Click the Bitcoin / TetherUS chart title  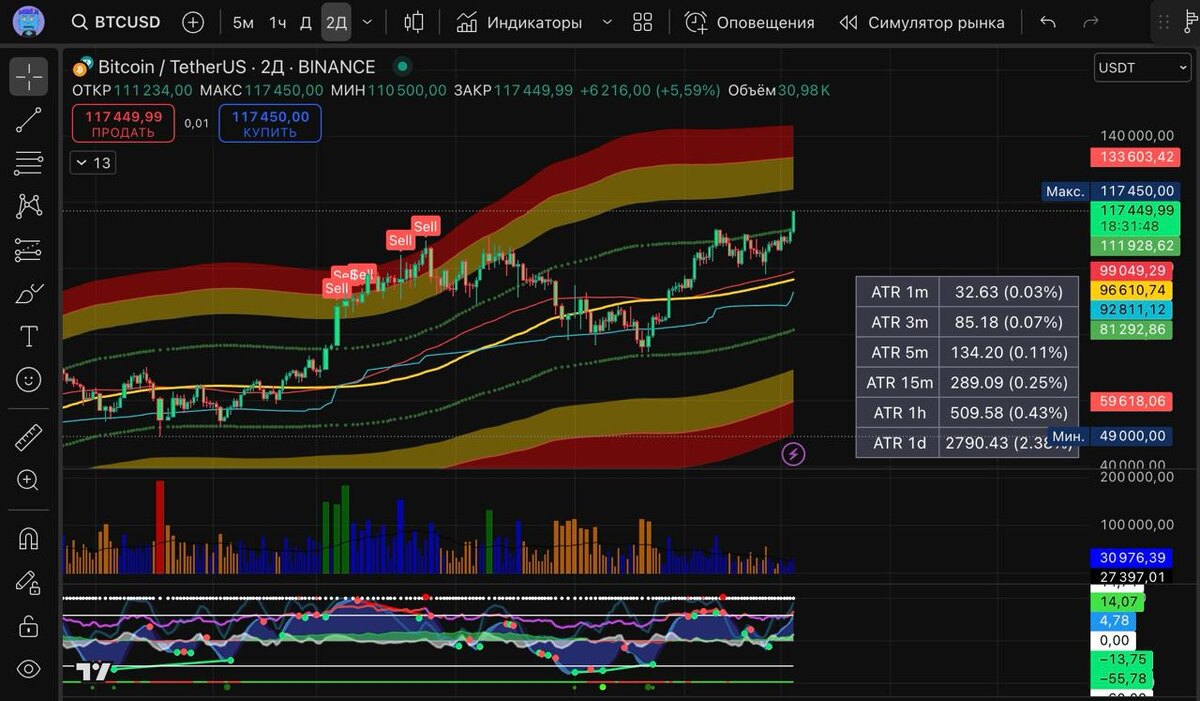pos(237,67)
